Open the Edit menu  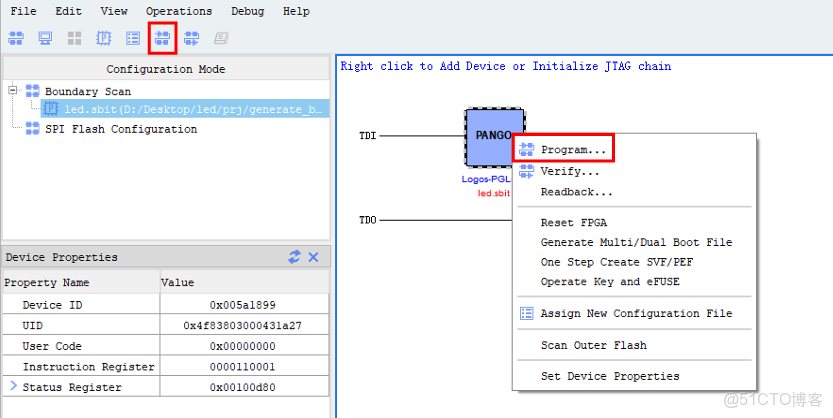tap(69, 11)
